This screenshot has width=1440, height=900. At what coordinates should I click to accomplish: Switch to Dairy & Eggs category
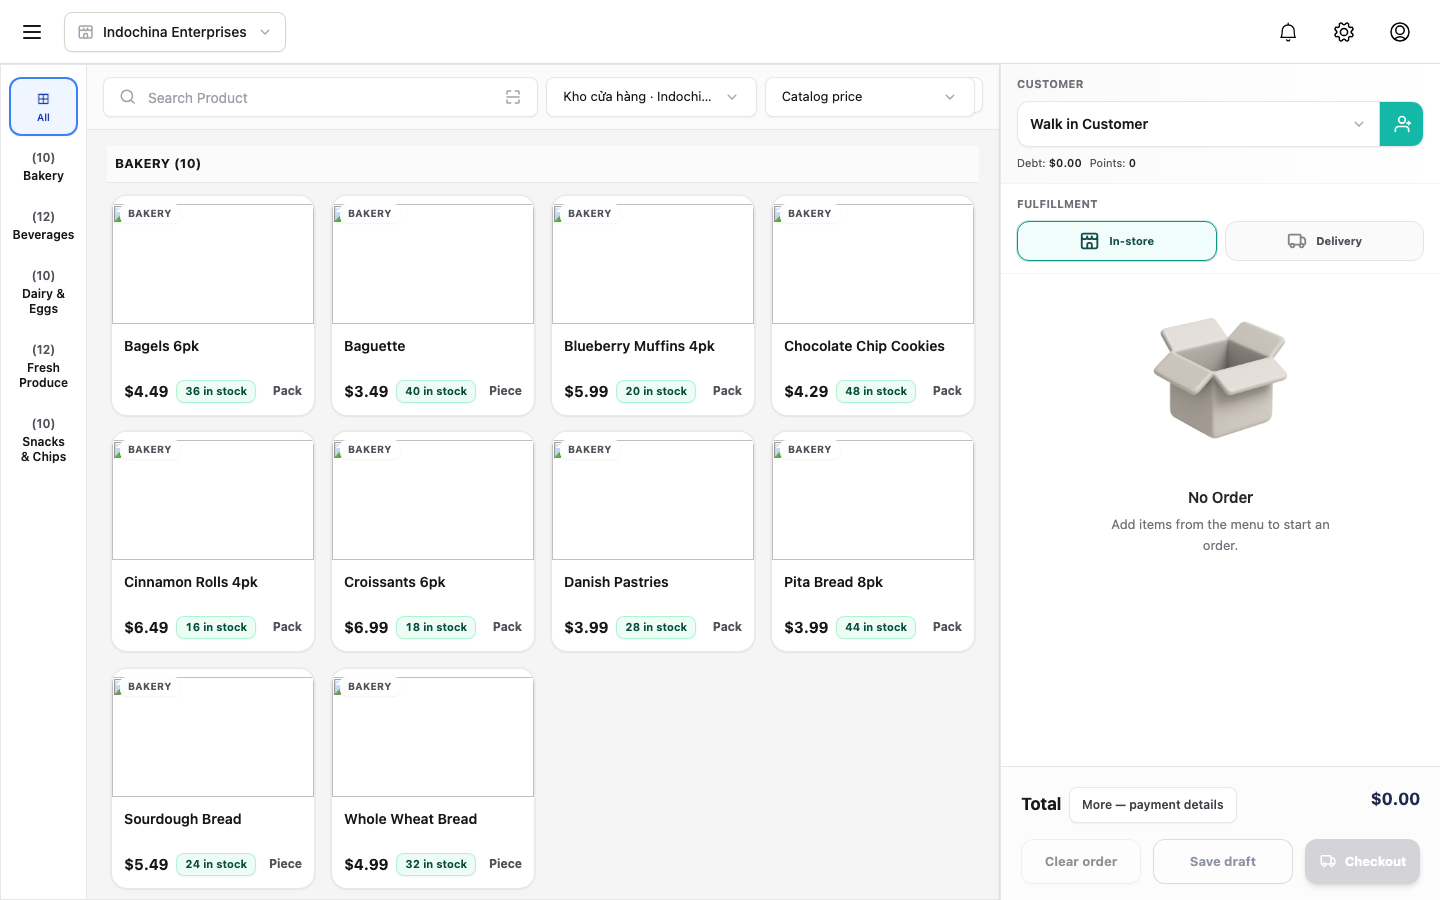(44, 292)
